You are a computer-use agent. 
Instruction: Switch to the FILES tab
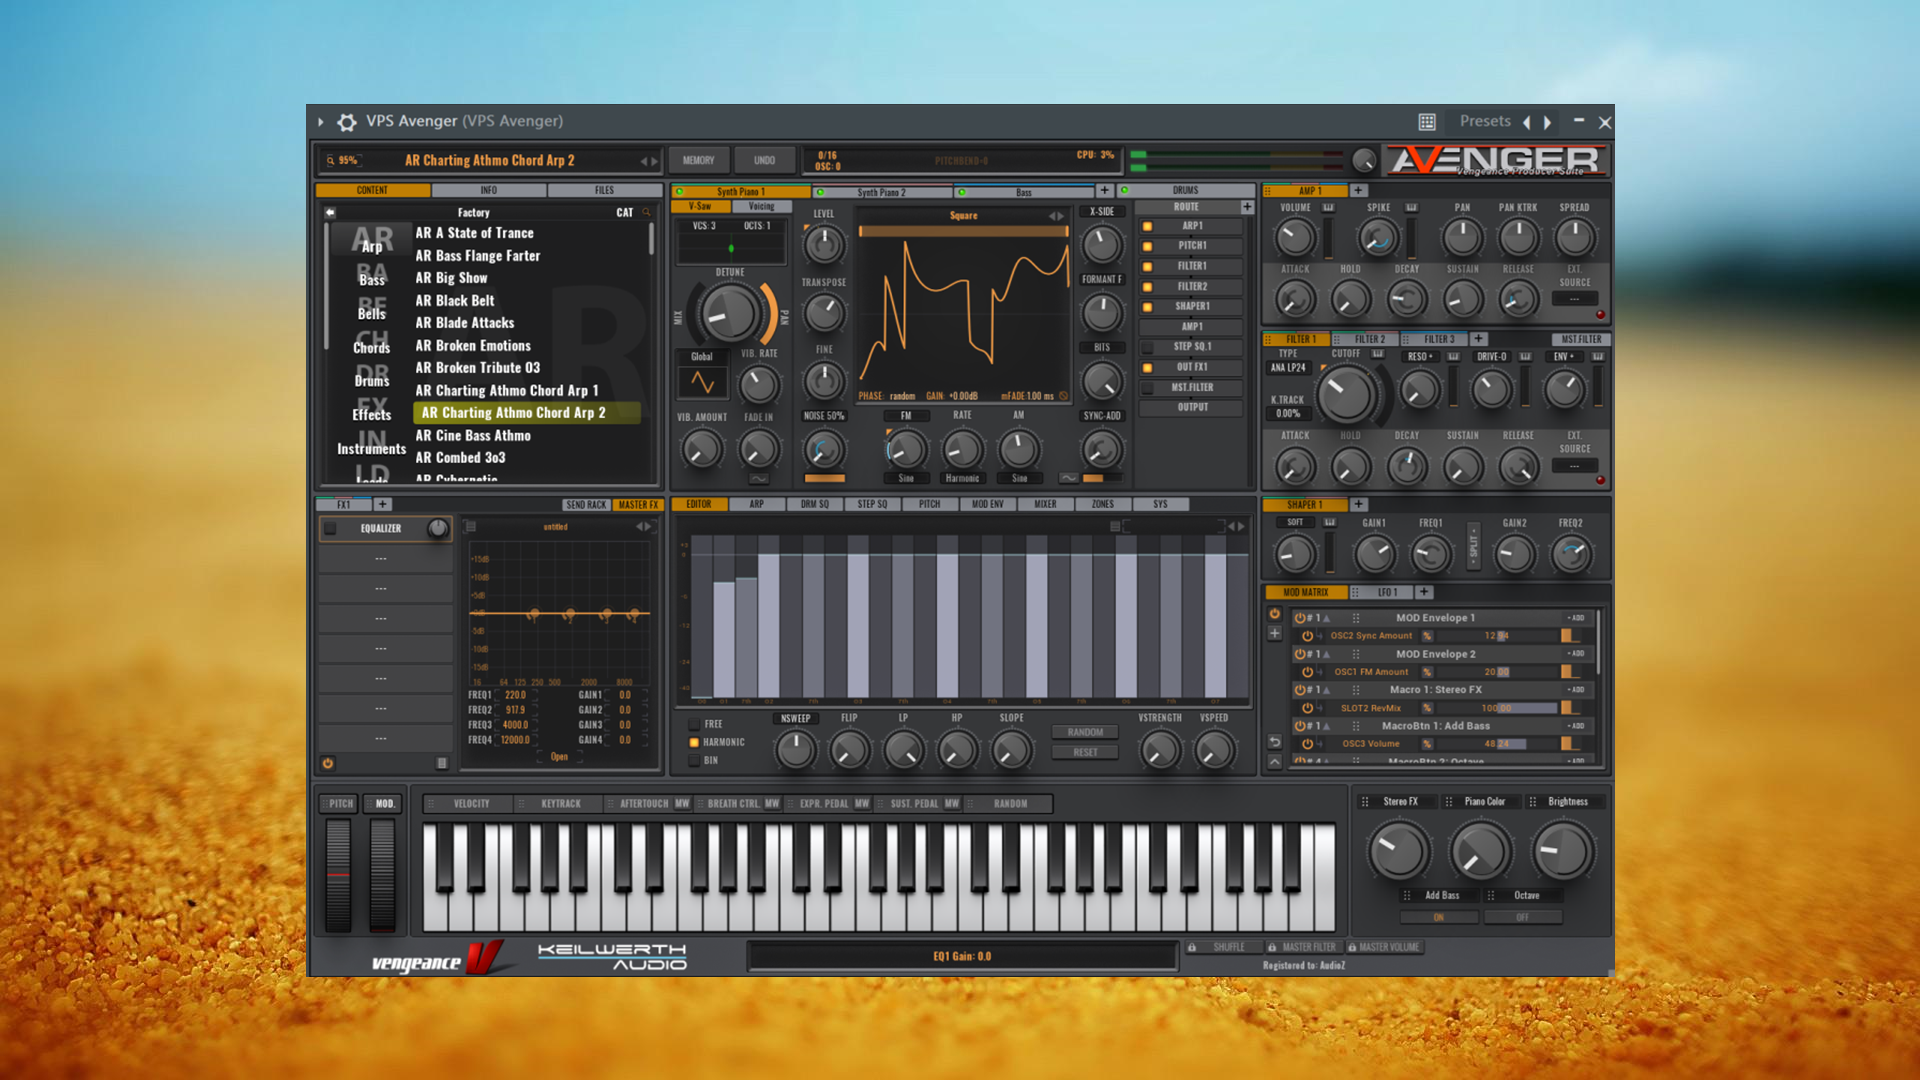pos(604,190)
